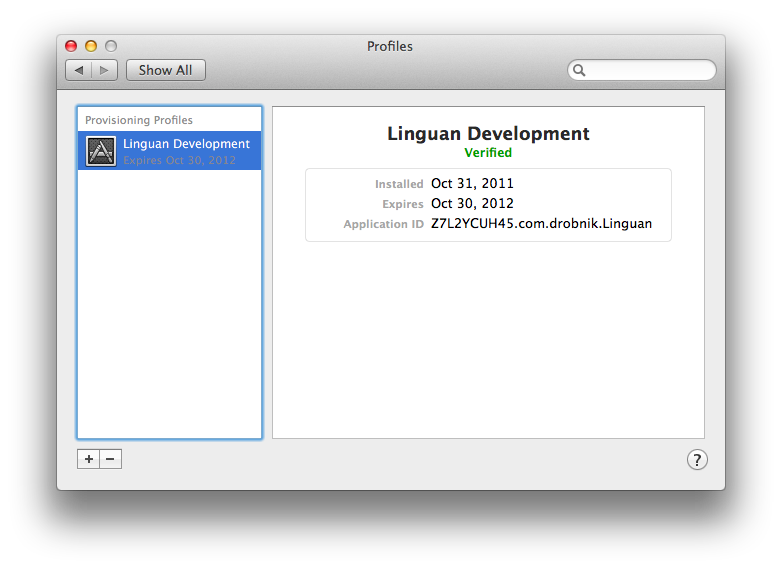This screenshot has width=782, height=569.
Task: Click the Installed date Oct 31, 2011
Action: pyautogui.click(x=472, y=184)
